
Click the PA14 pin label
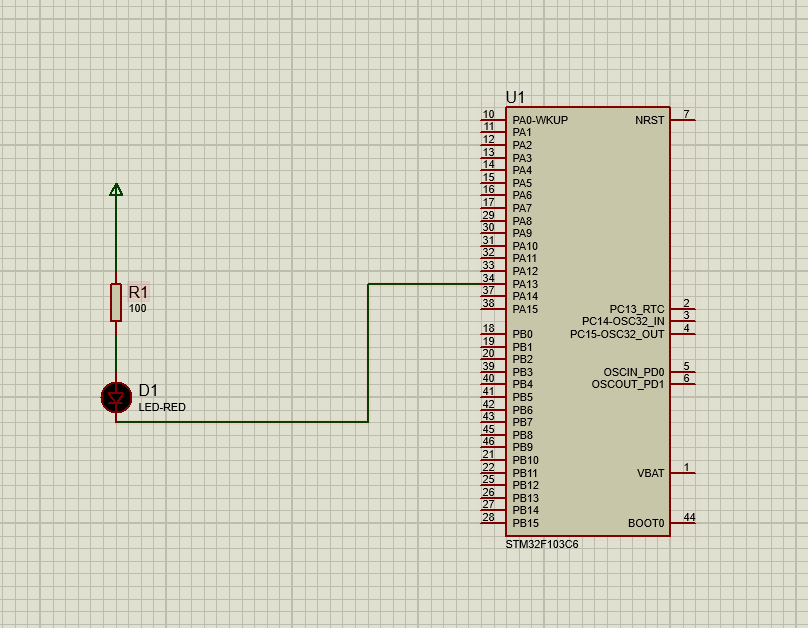click(525, 296)
